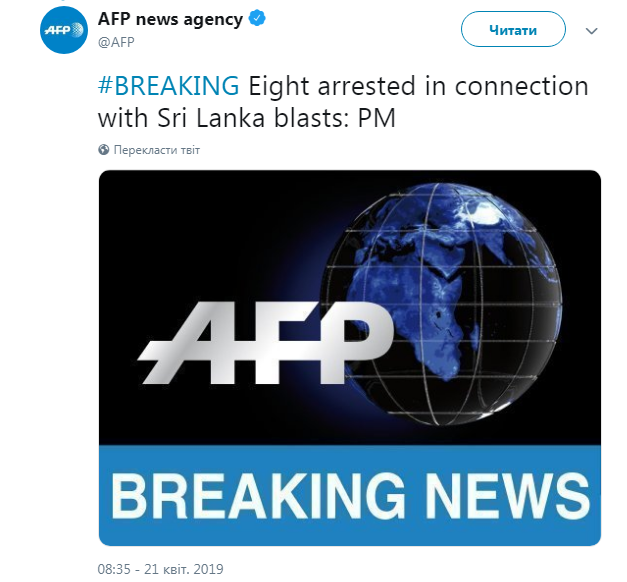Click the globe icon beside Перекласти твіт
The height and width of the screenshot is (582, 627).
(104, 150)
